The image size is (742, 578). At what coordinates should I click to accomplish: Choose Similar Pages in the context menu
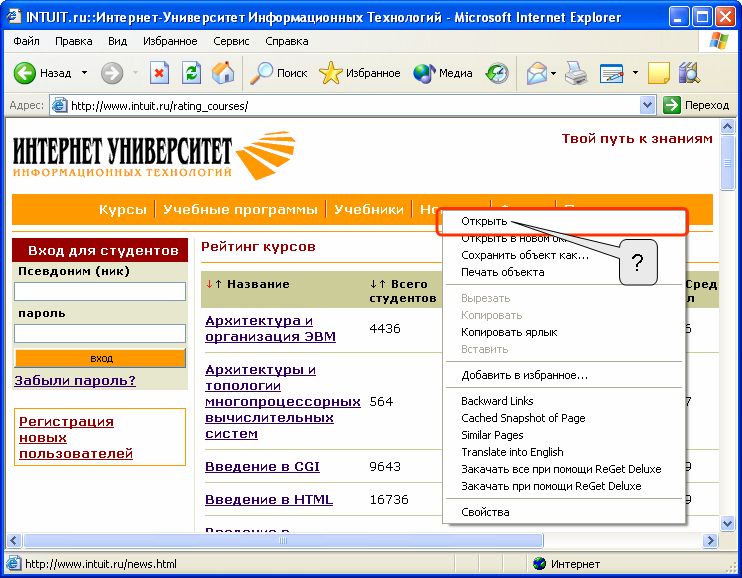click(x=564, y=435)
